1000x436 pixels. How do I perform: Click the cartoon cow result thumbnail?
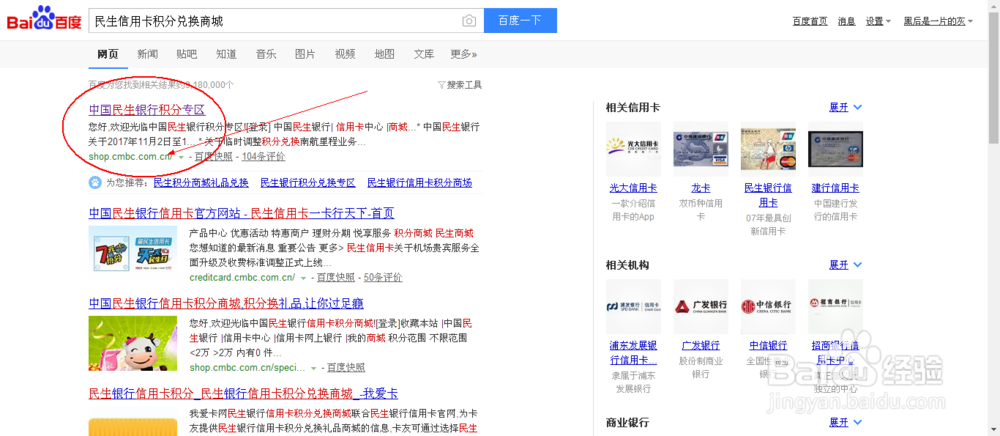pos(133,344)
